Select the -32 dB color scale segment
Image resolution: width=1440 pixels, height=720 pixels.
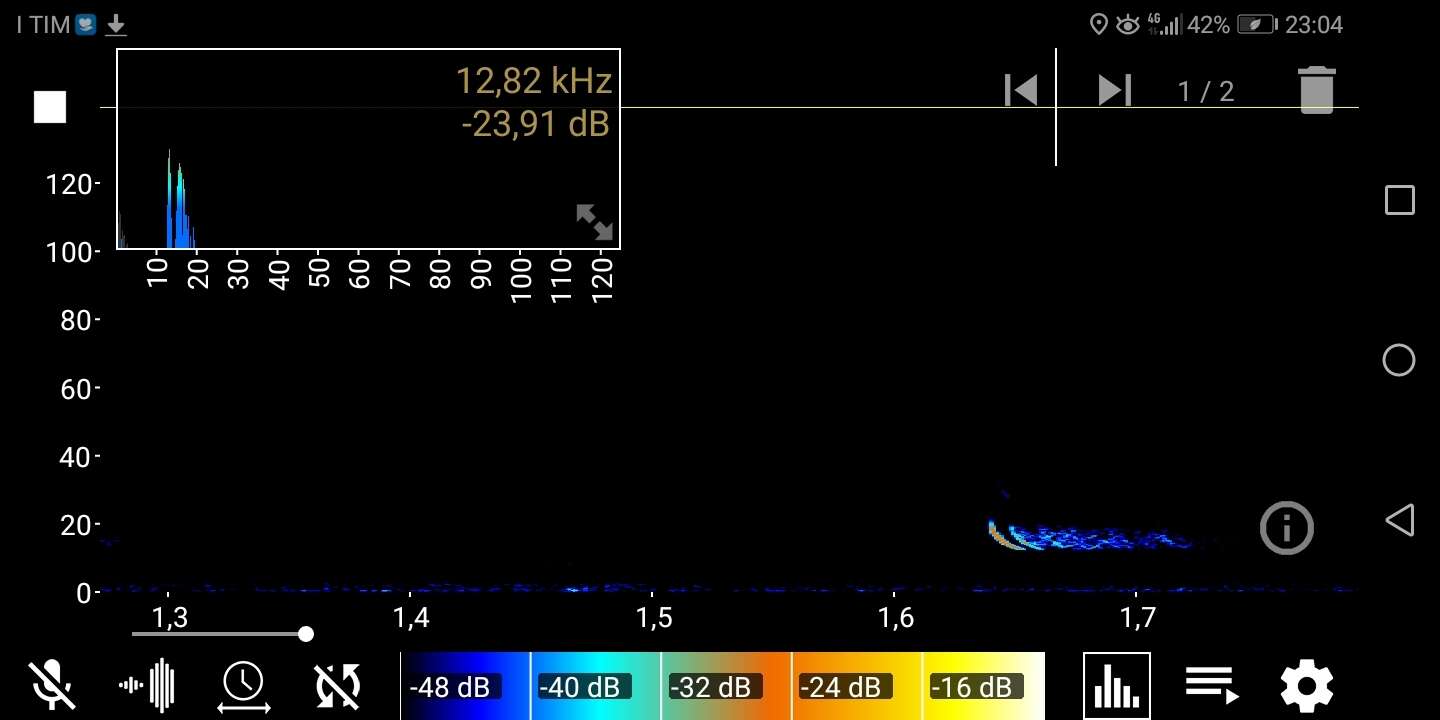click(726, 686)
